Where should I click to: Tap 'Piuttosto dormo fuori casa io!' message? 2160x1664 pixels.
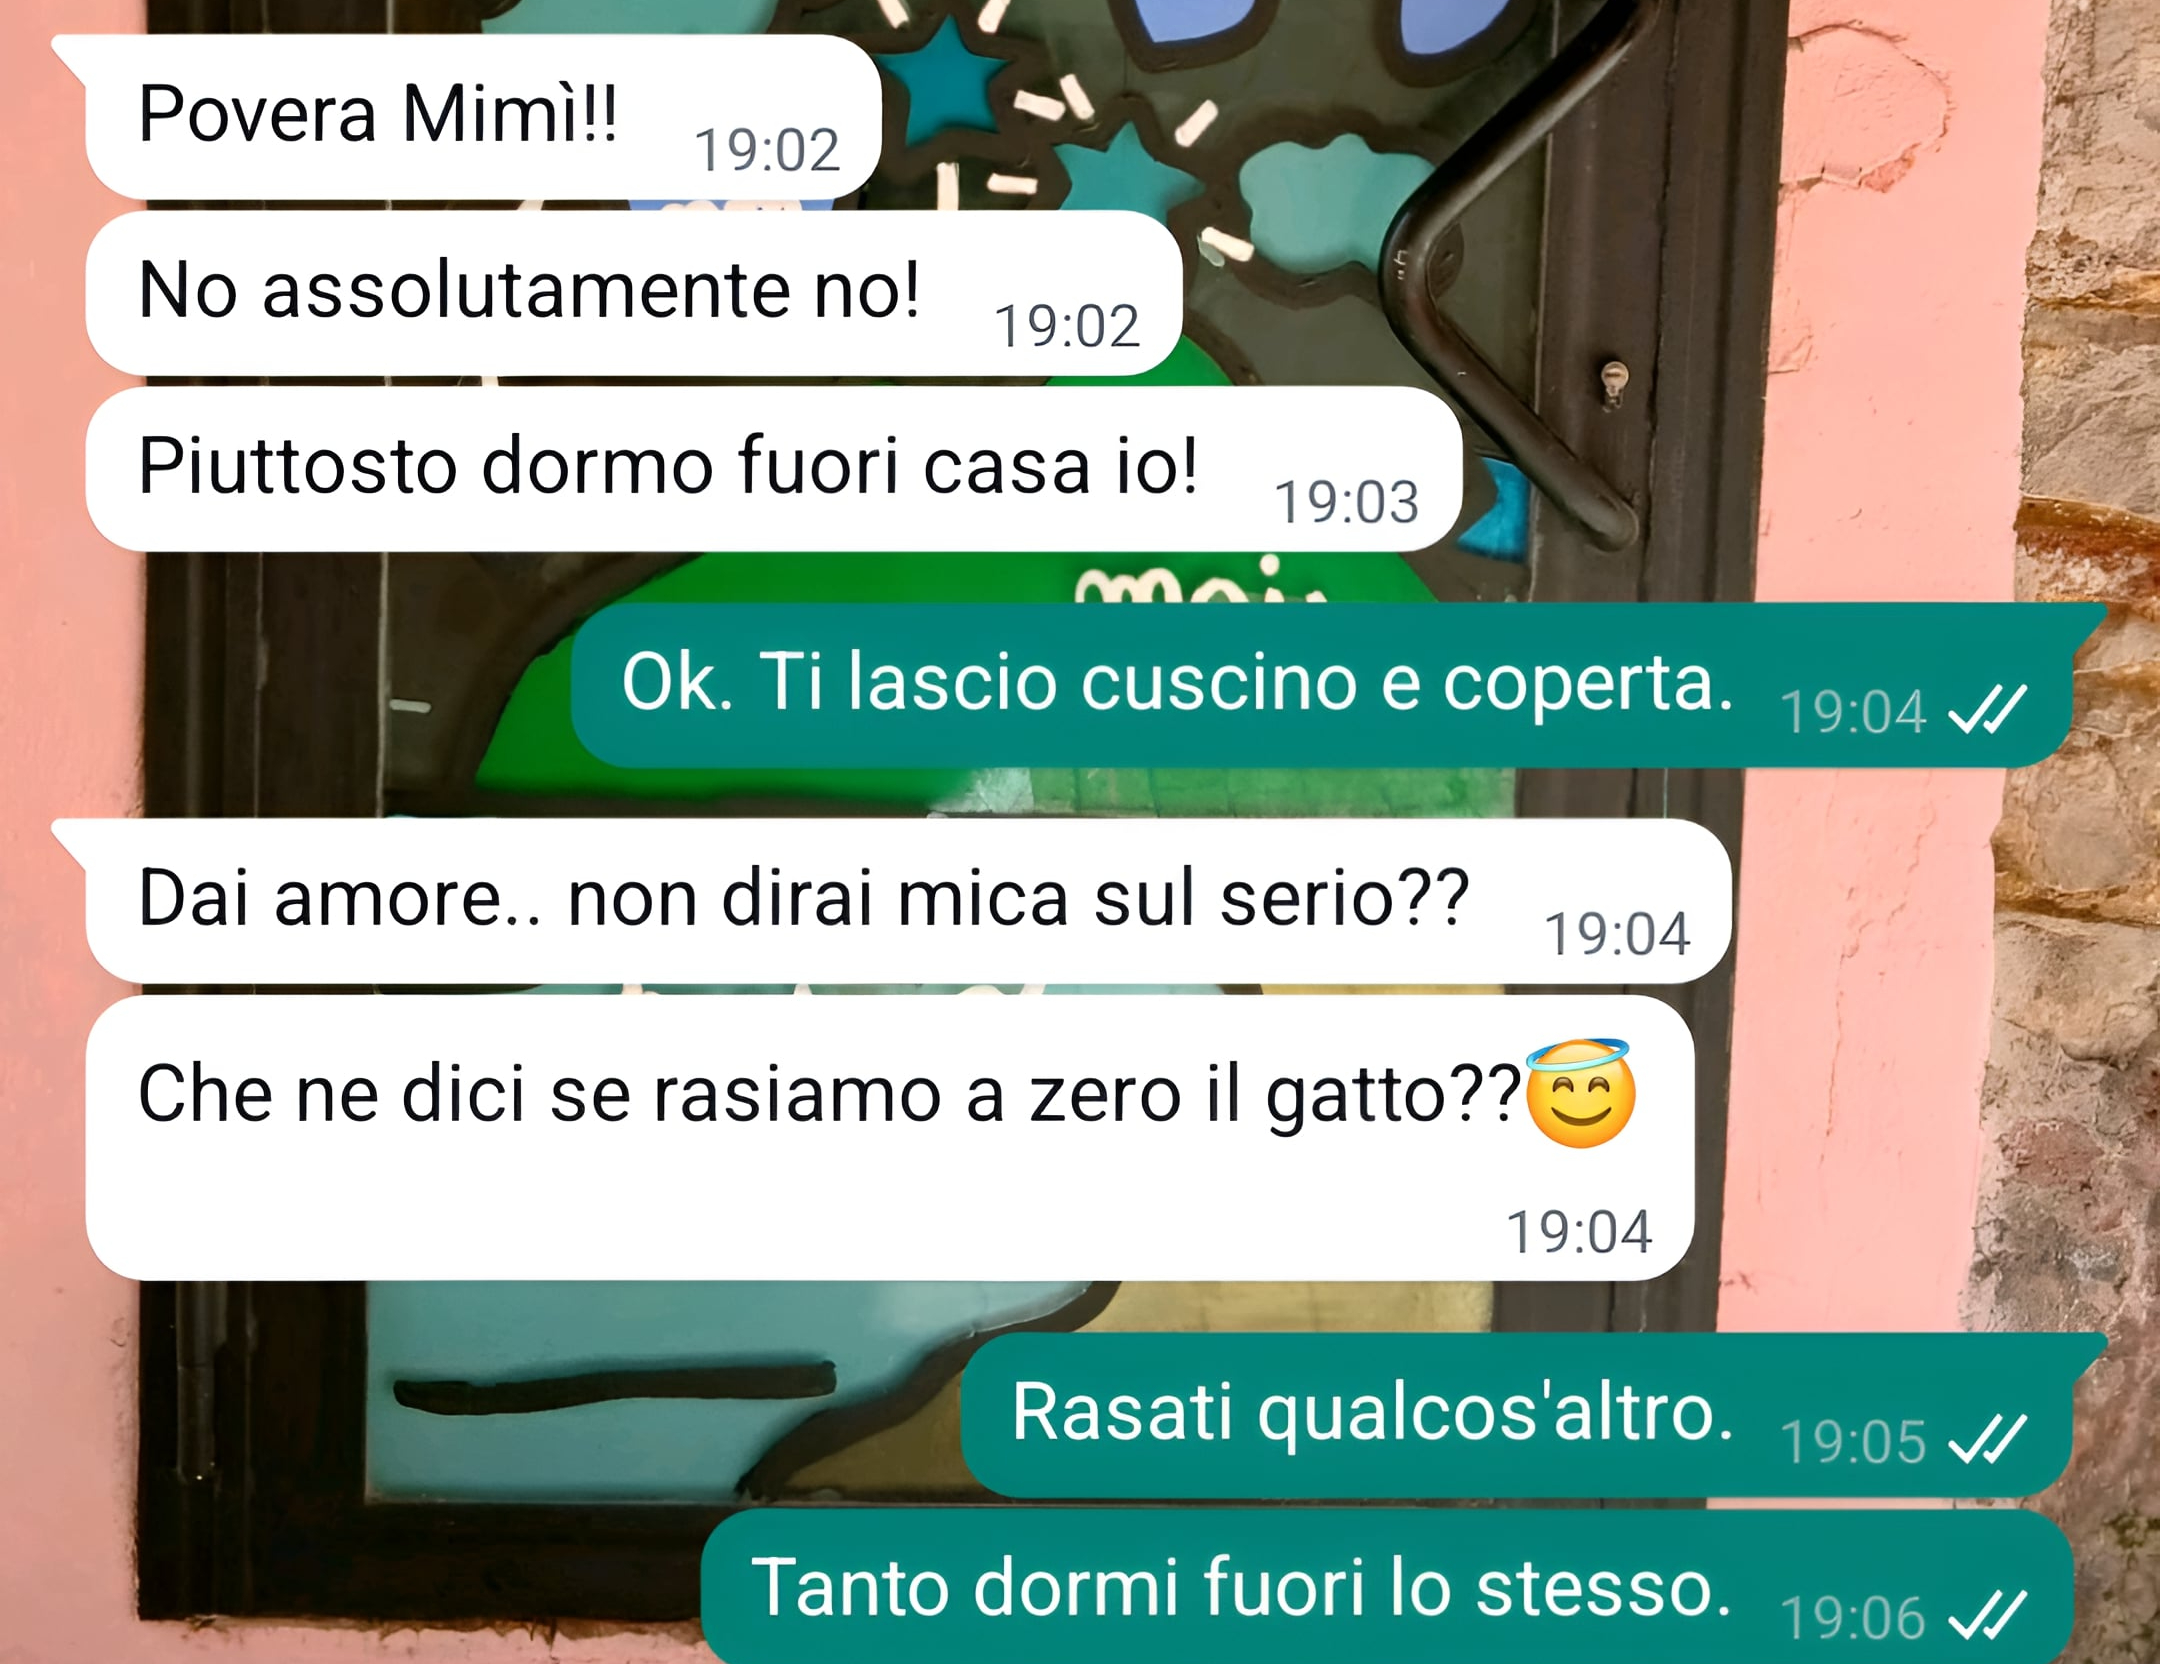click(774, 469)
